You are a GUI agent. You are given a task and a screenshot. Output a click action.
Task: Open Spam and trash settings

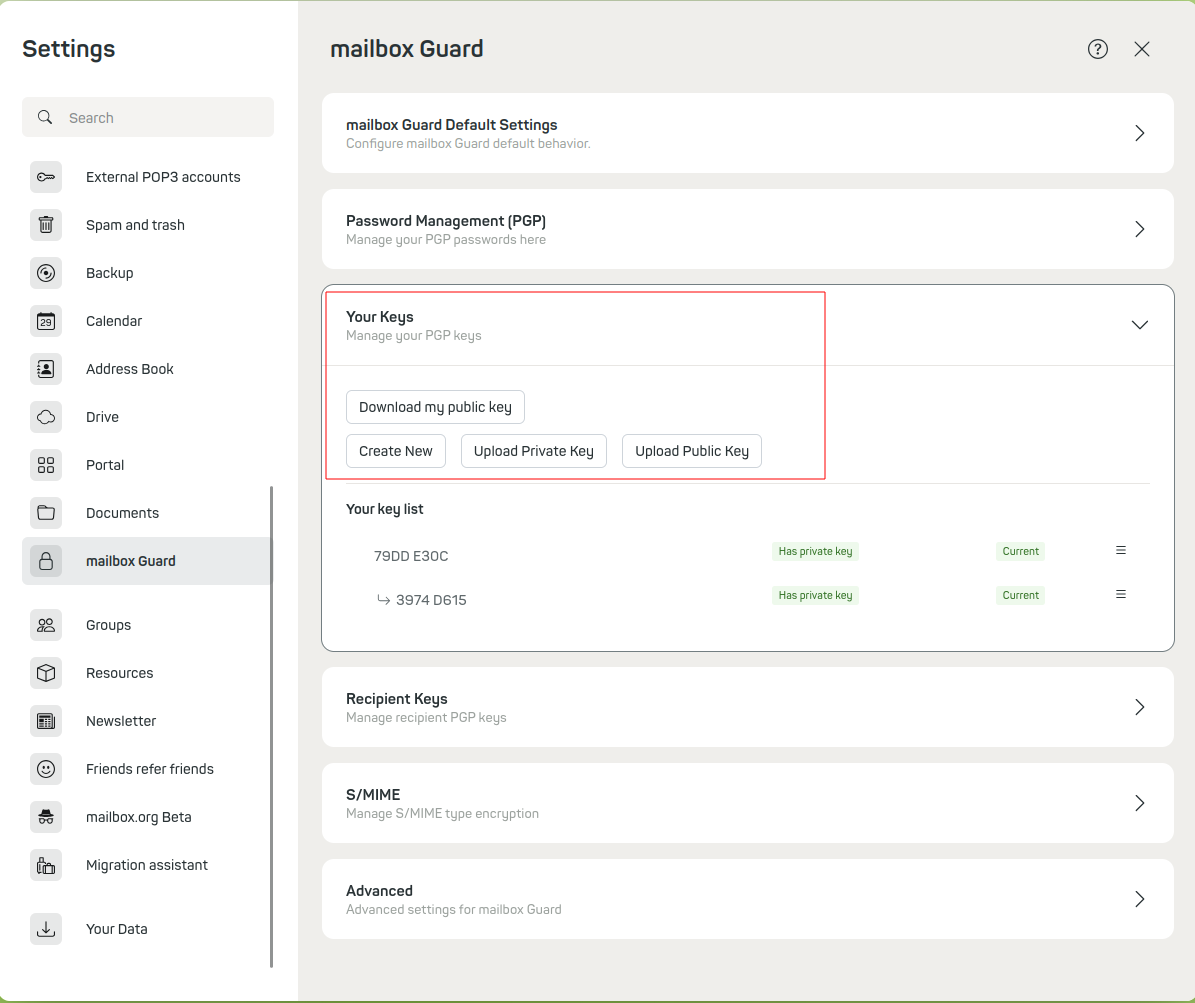pyautogui.click(x=134, y=225)
